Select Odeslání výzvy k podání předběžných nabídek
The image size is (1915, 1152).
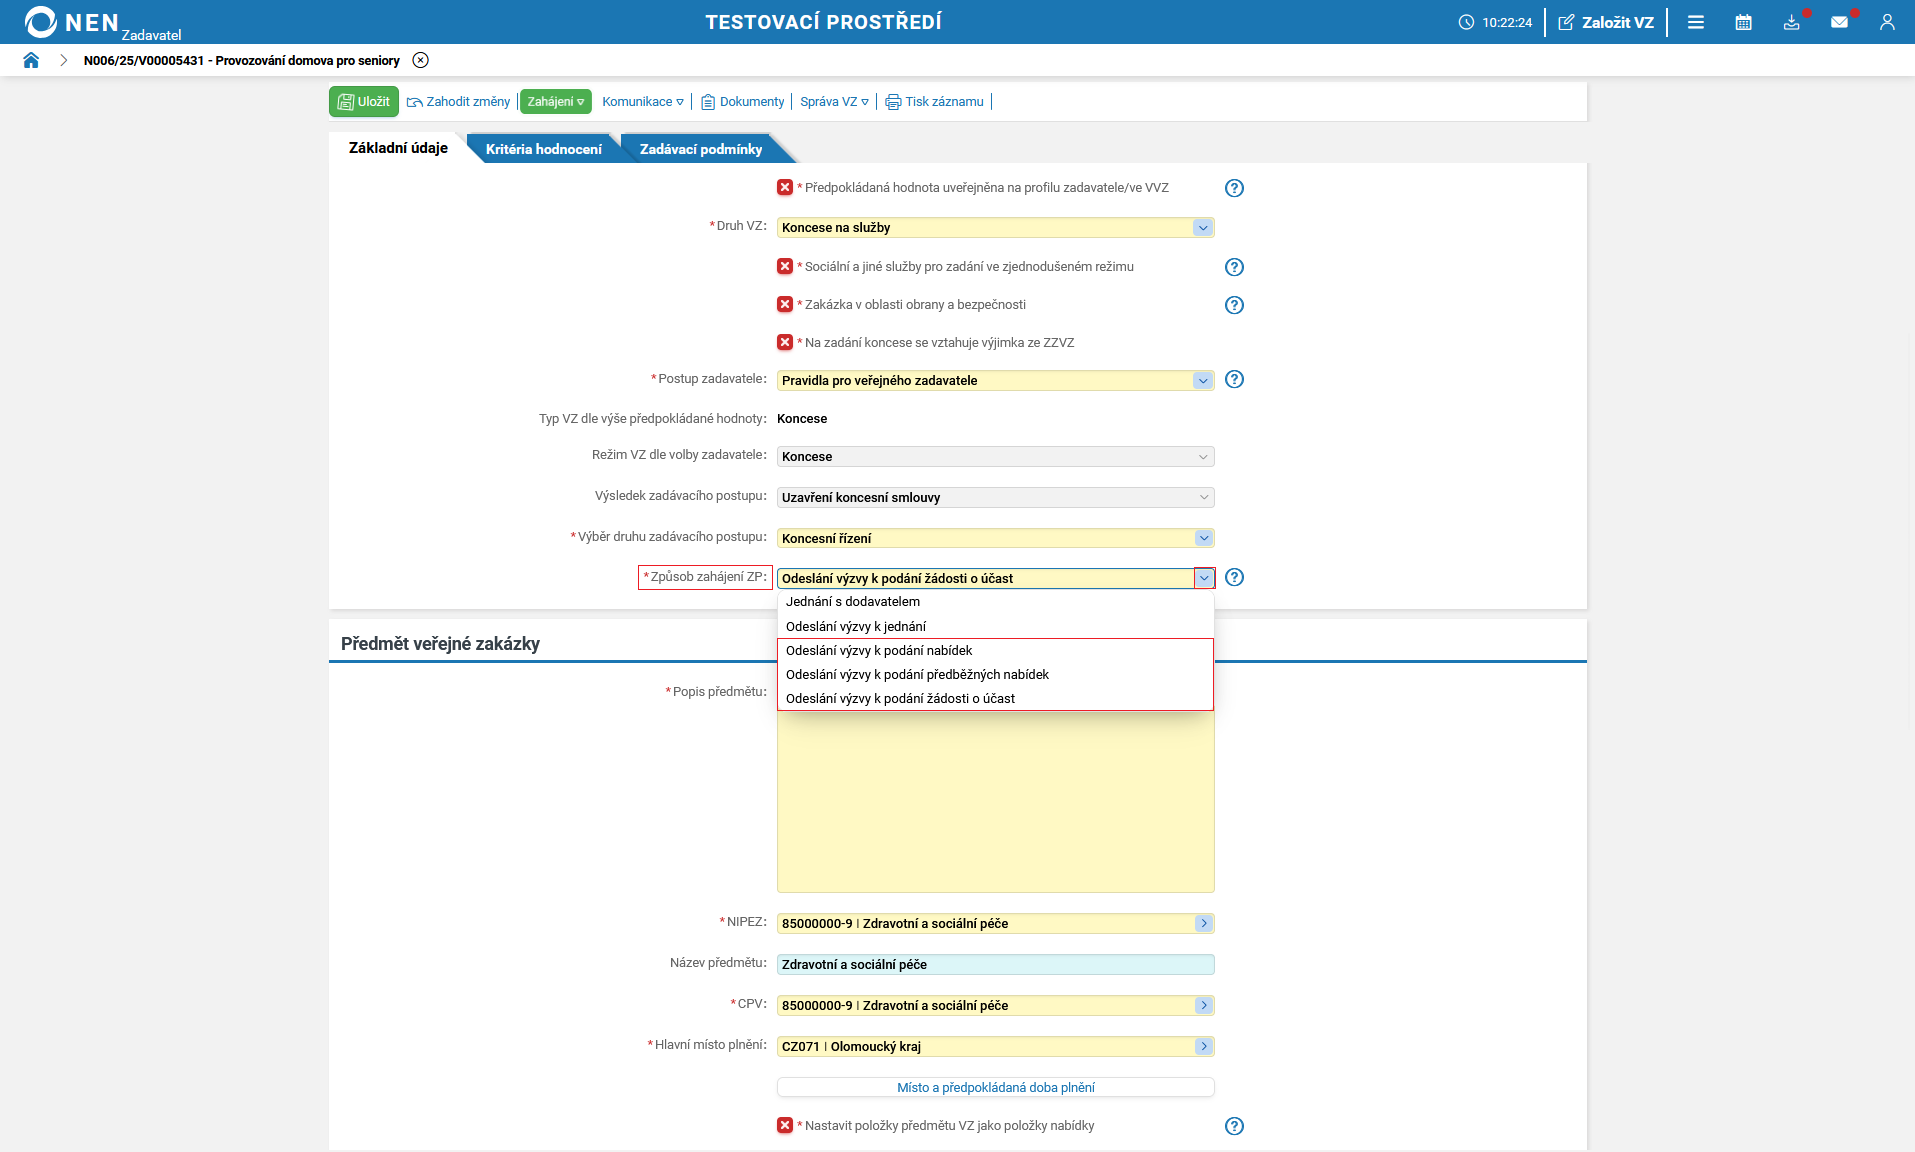point(996,675)
